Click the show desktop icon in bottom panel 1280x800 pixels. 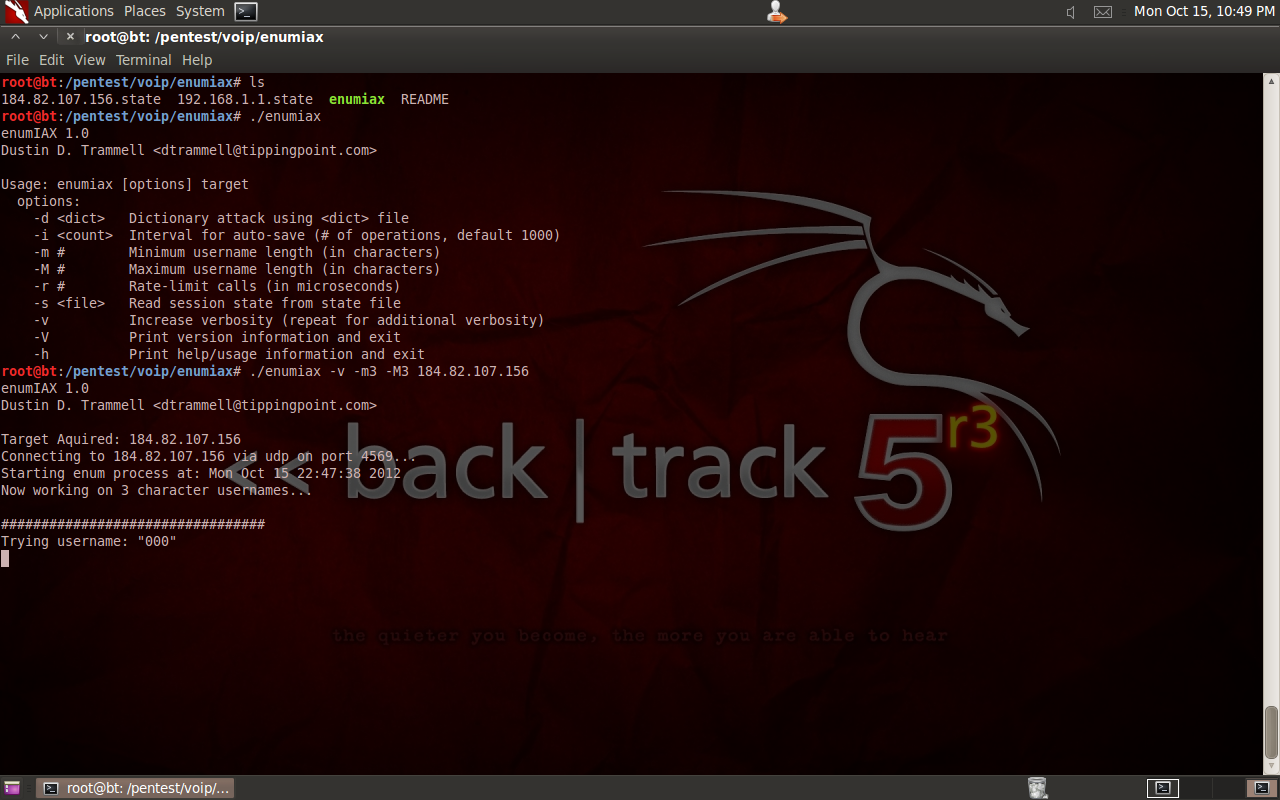click(x=12, y=788)
